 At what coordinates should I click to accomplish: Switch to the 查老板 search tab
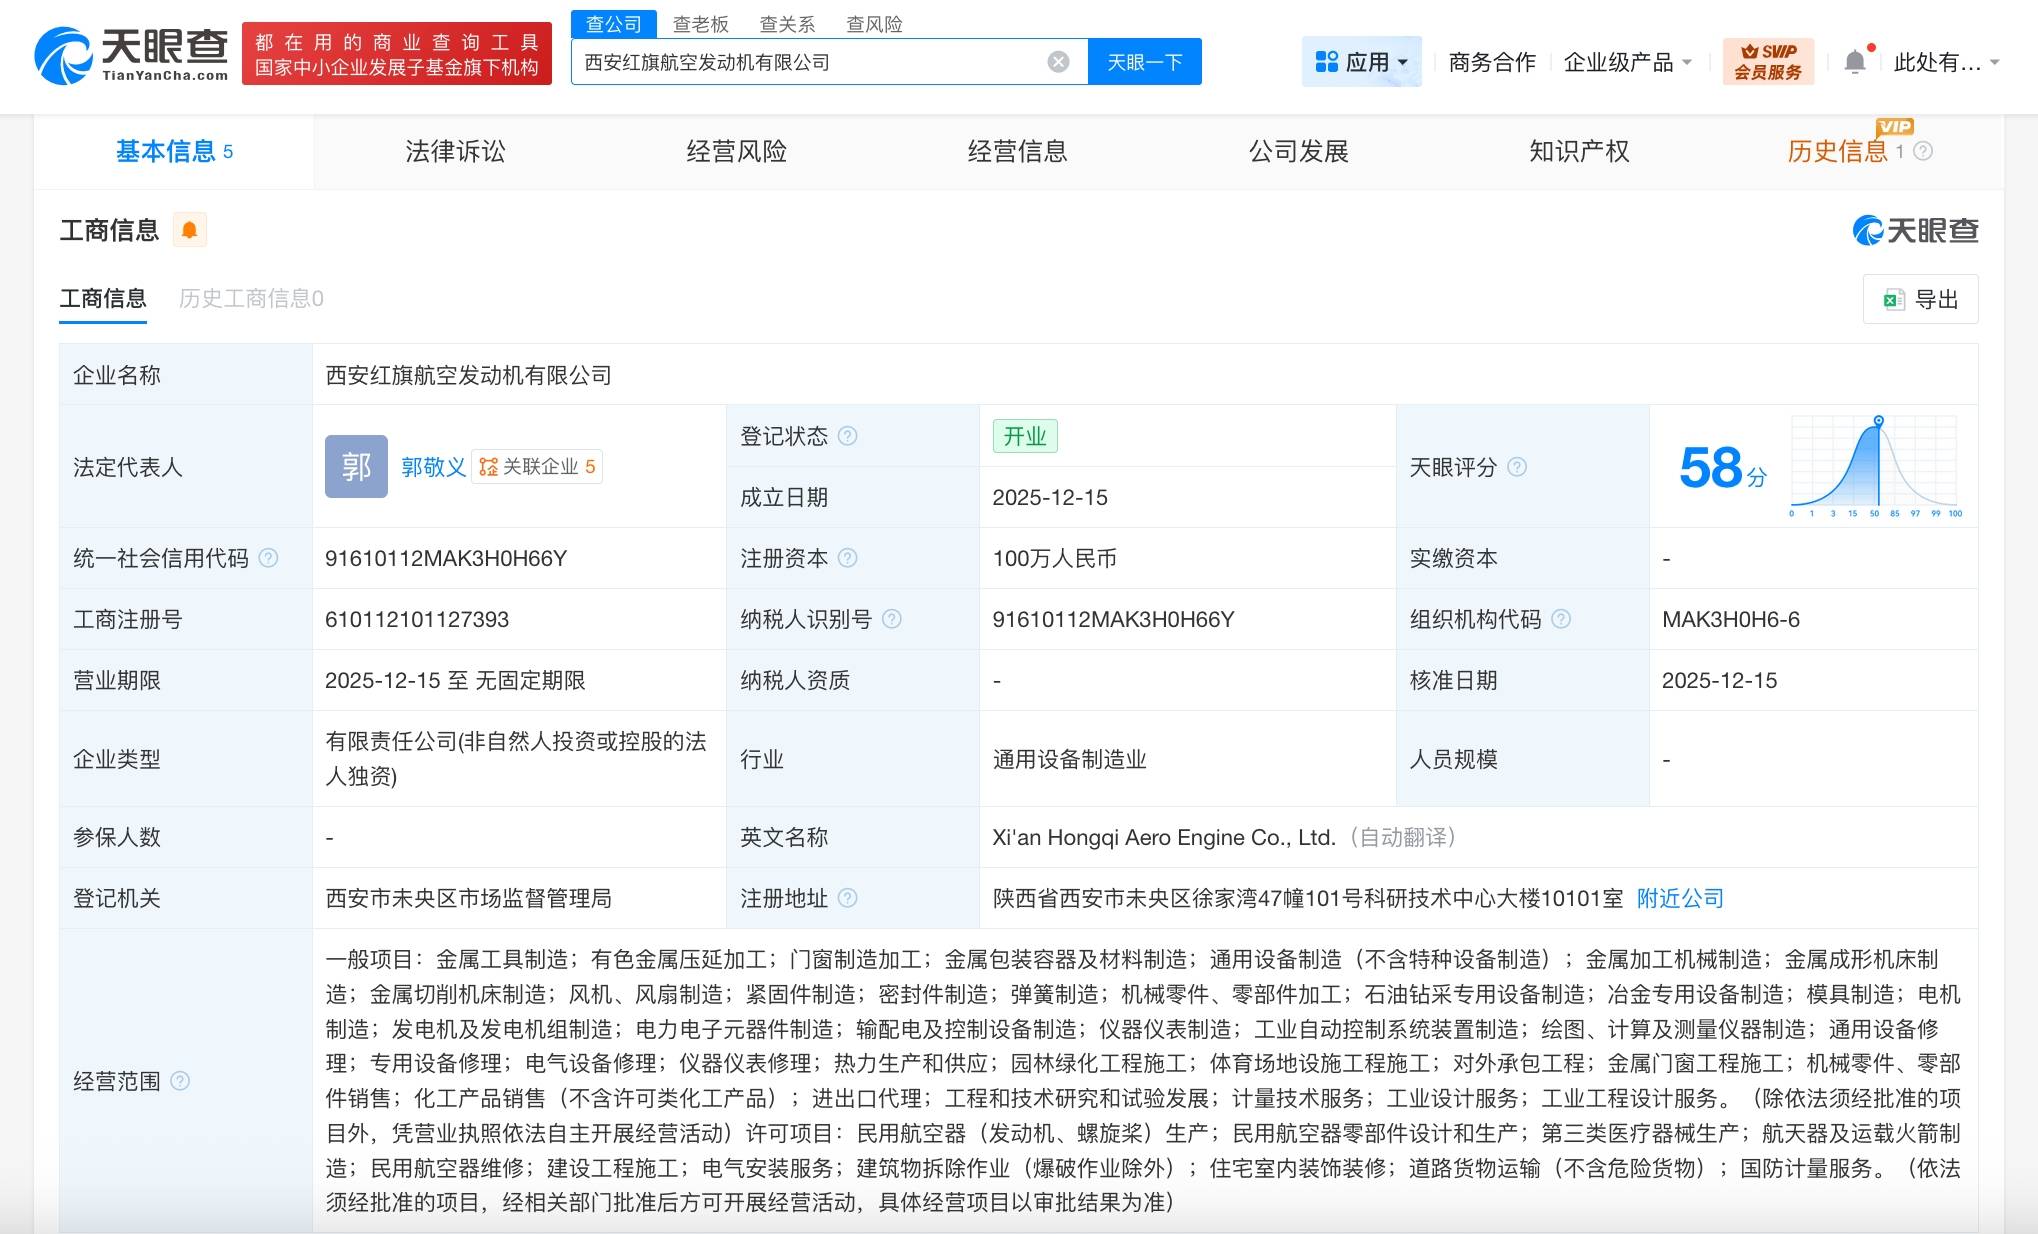click(700, 24)
